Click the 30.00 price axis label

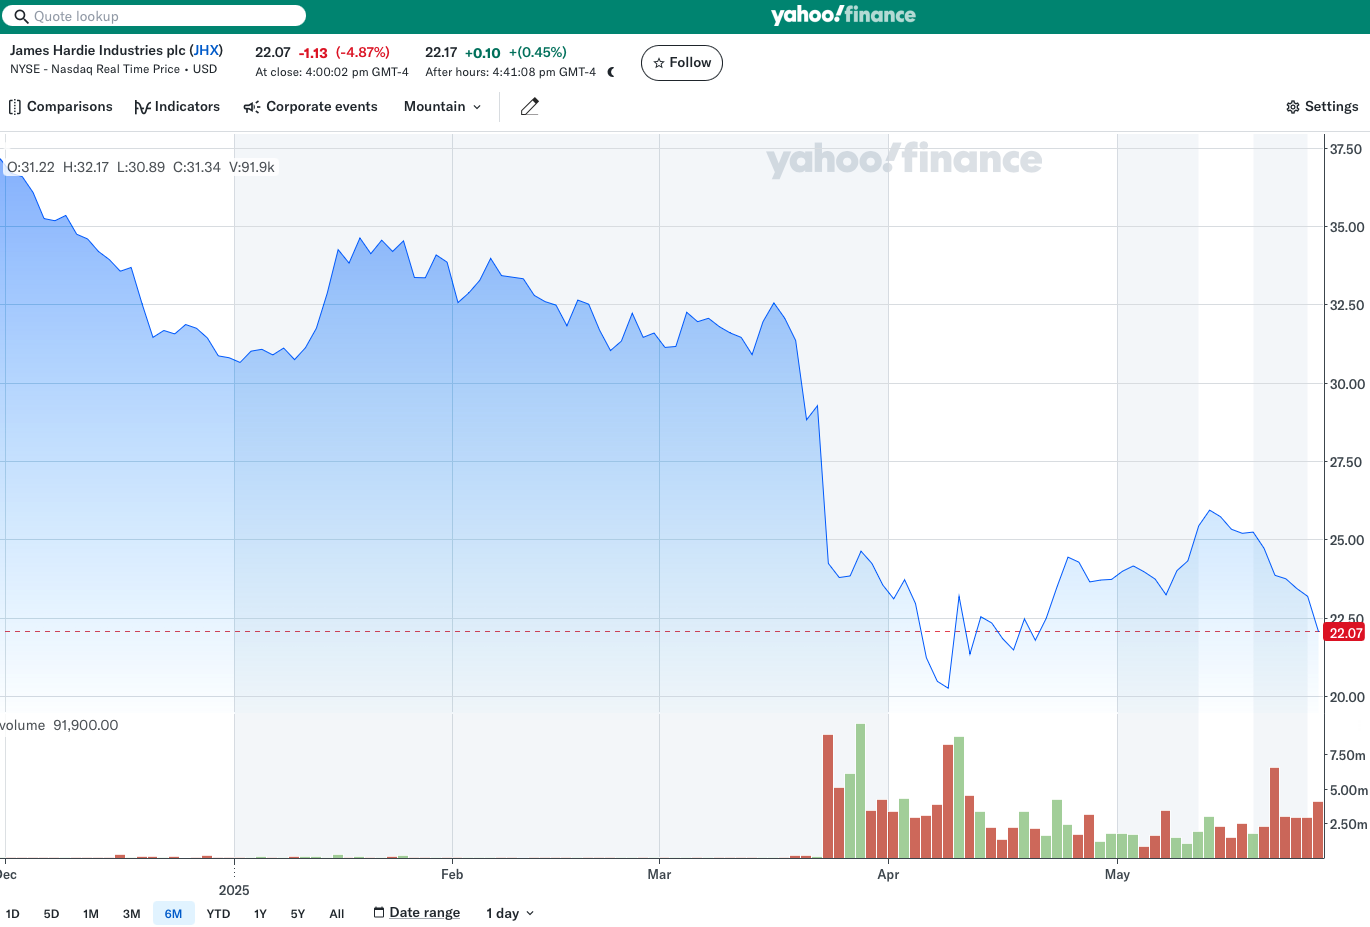[1346, 384]
